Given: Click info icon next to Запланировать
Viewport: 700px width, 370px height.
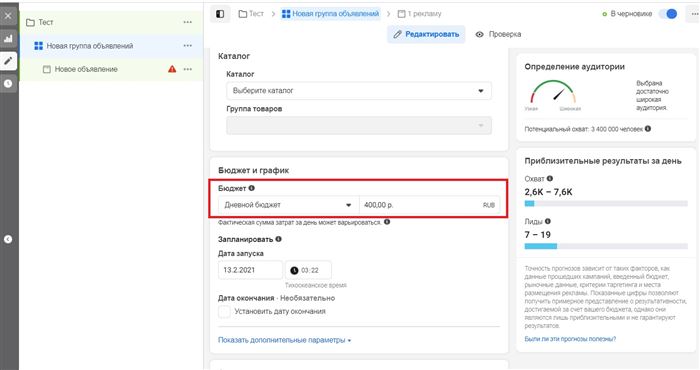Looking at the screenshot, I should [279, 239].
